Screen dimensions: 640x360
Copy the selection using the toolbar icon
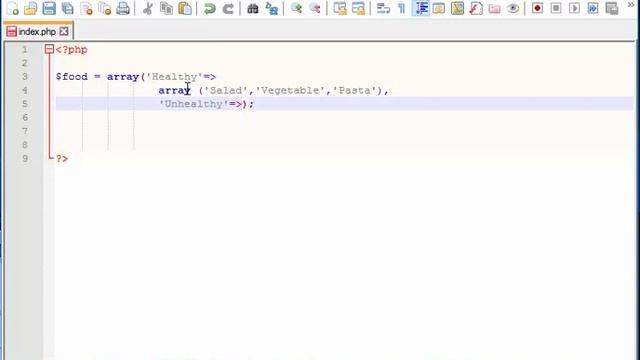(x=166, y=8)
